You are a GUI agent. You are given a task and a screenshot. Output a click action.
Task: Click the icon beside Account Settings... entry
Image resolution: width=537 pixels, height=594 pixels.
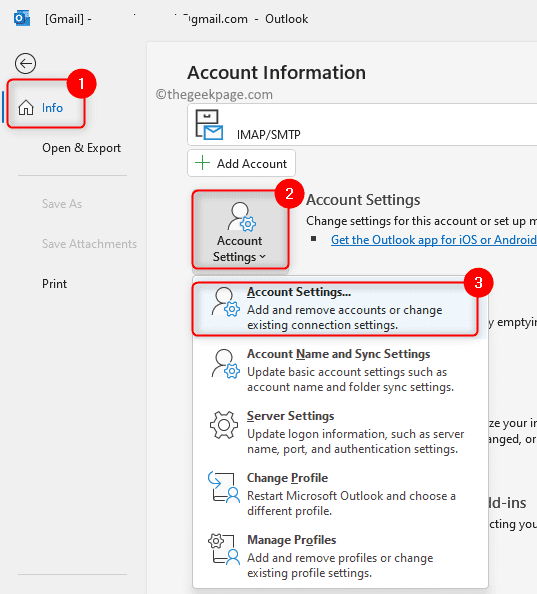[225, 302]
